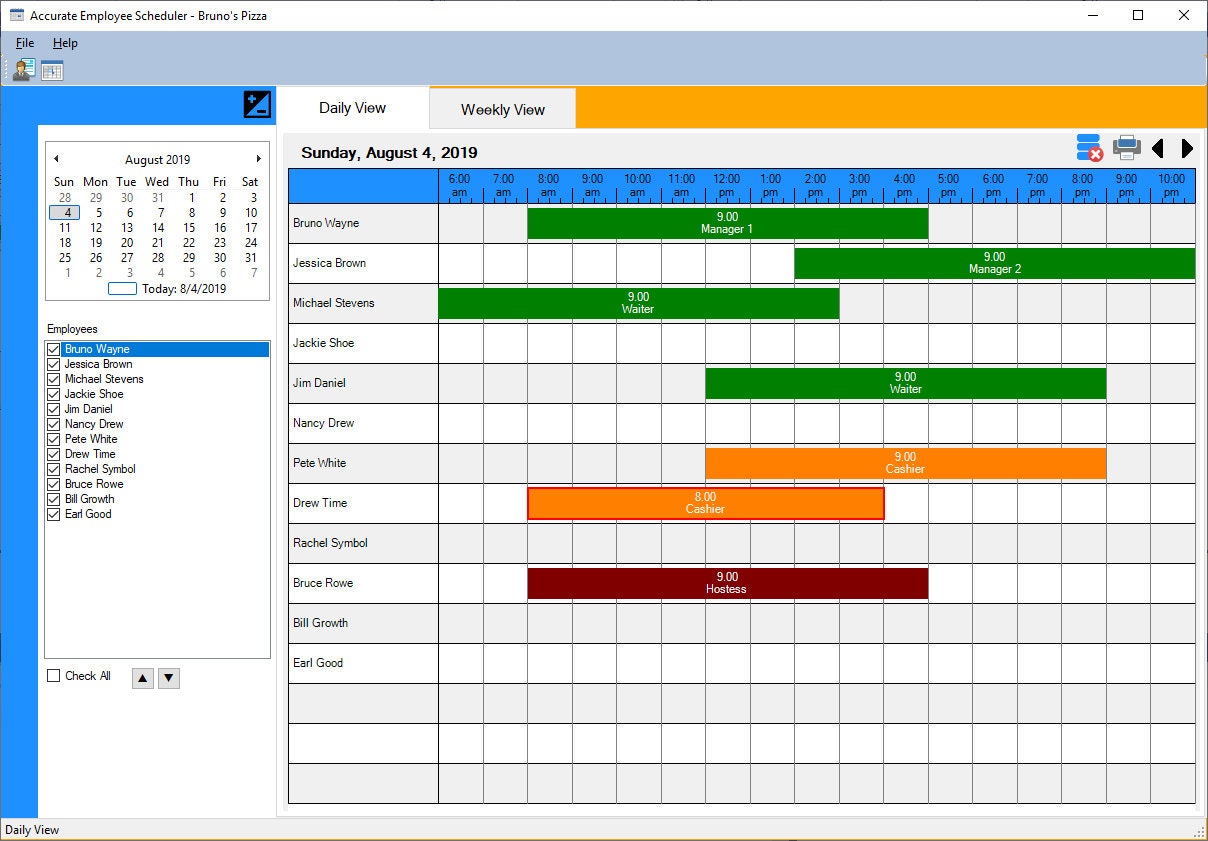Uncheck Earl Good's visibility checkbox
This screenshot has width=1208, height=841.
53,514
